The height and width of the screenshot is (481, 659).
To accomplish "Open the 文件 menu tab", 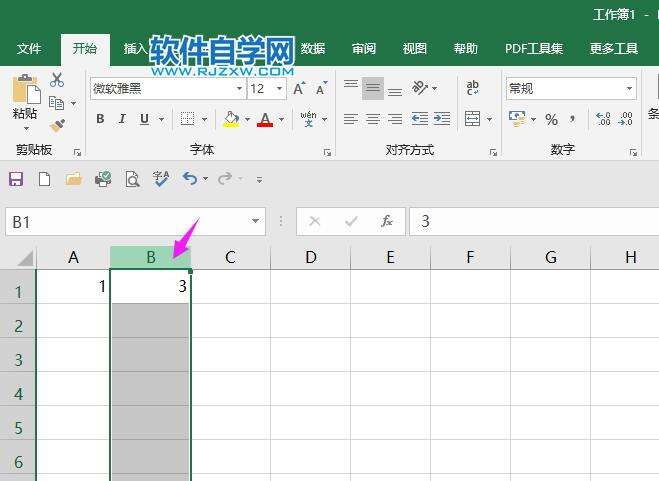I will pyautogui.click(x=29, y=49).
